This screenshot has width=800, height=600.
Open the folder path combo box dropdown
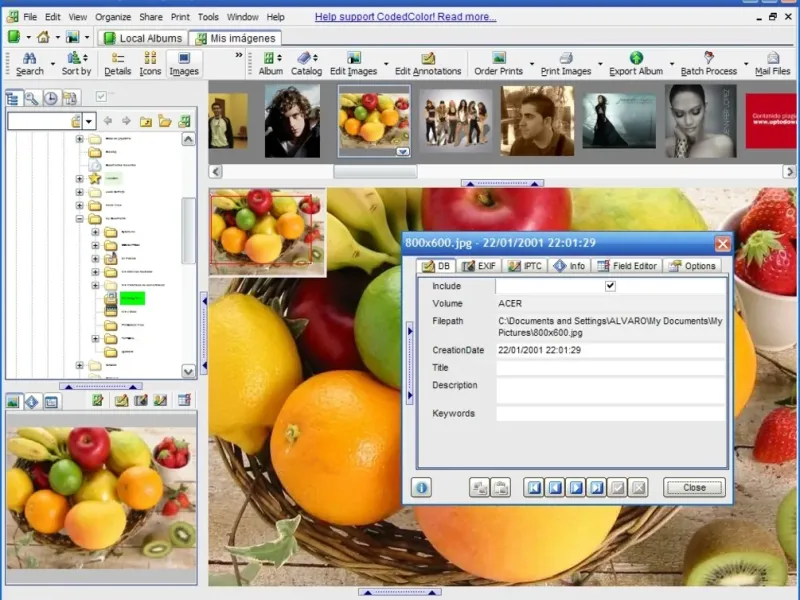[x=89, y=121]
